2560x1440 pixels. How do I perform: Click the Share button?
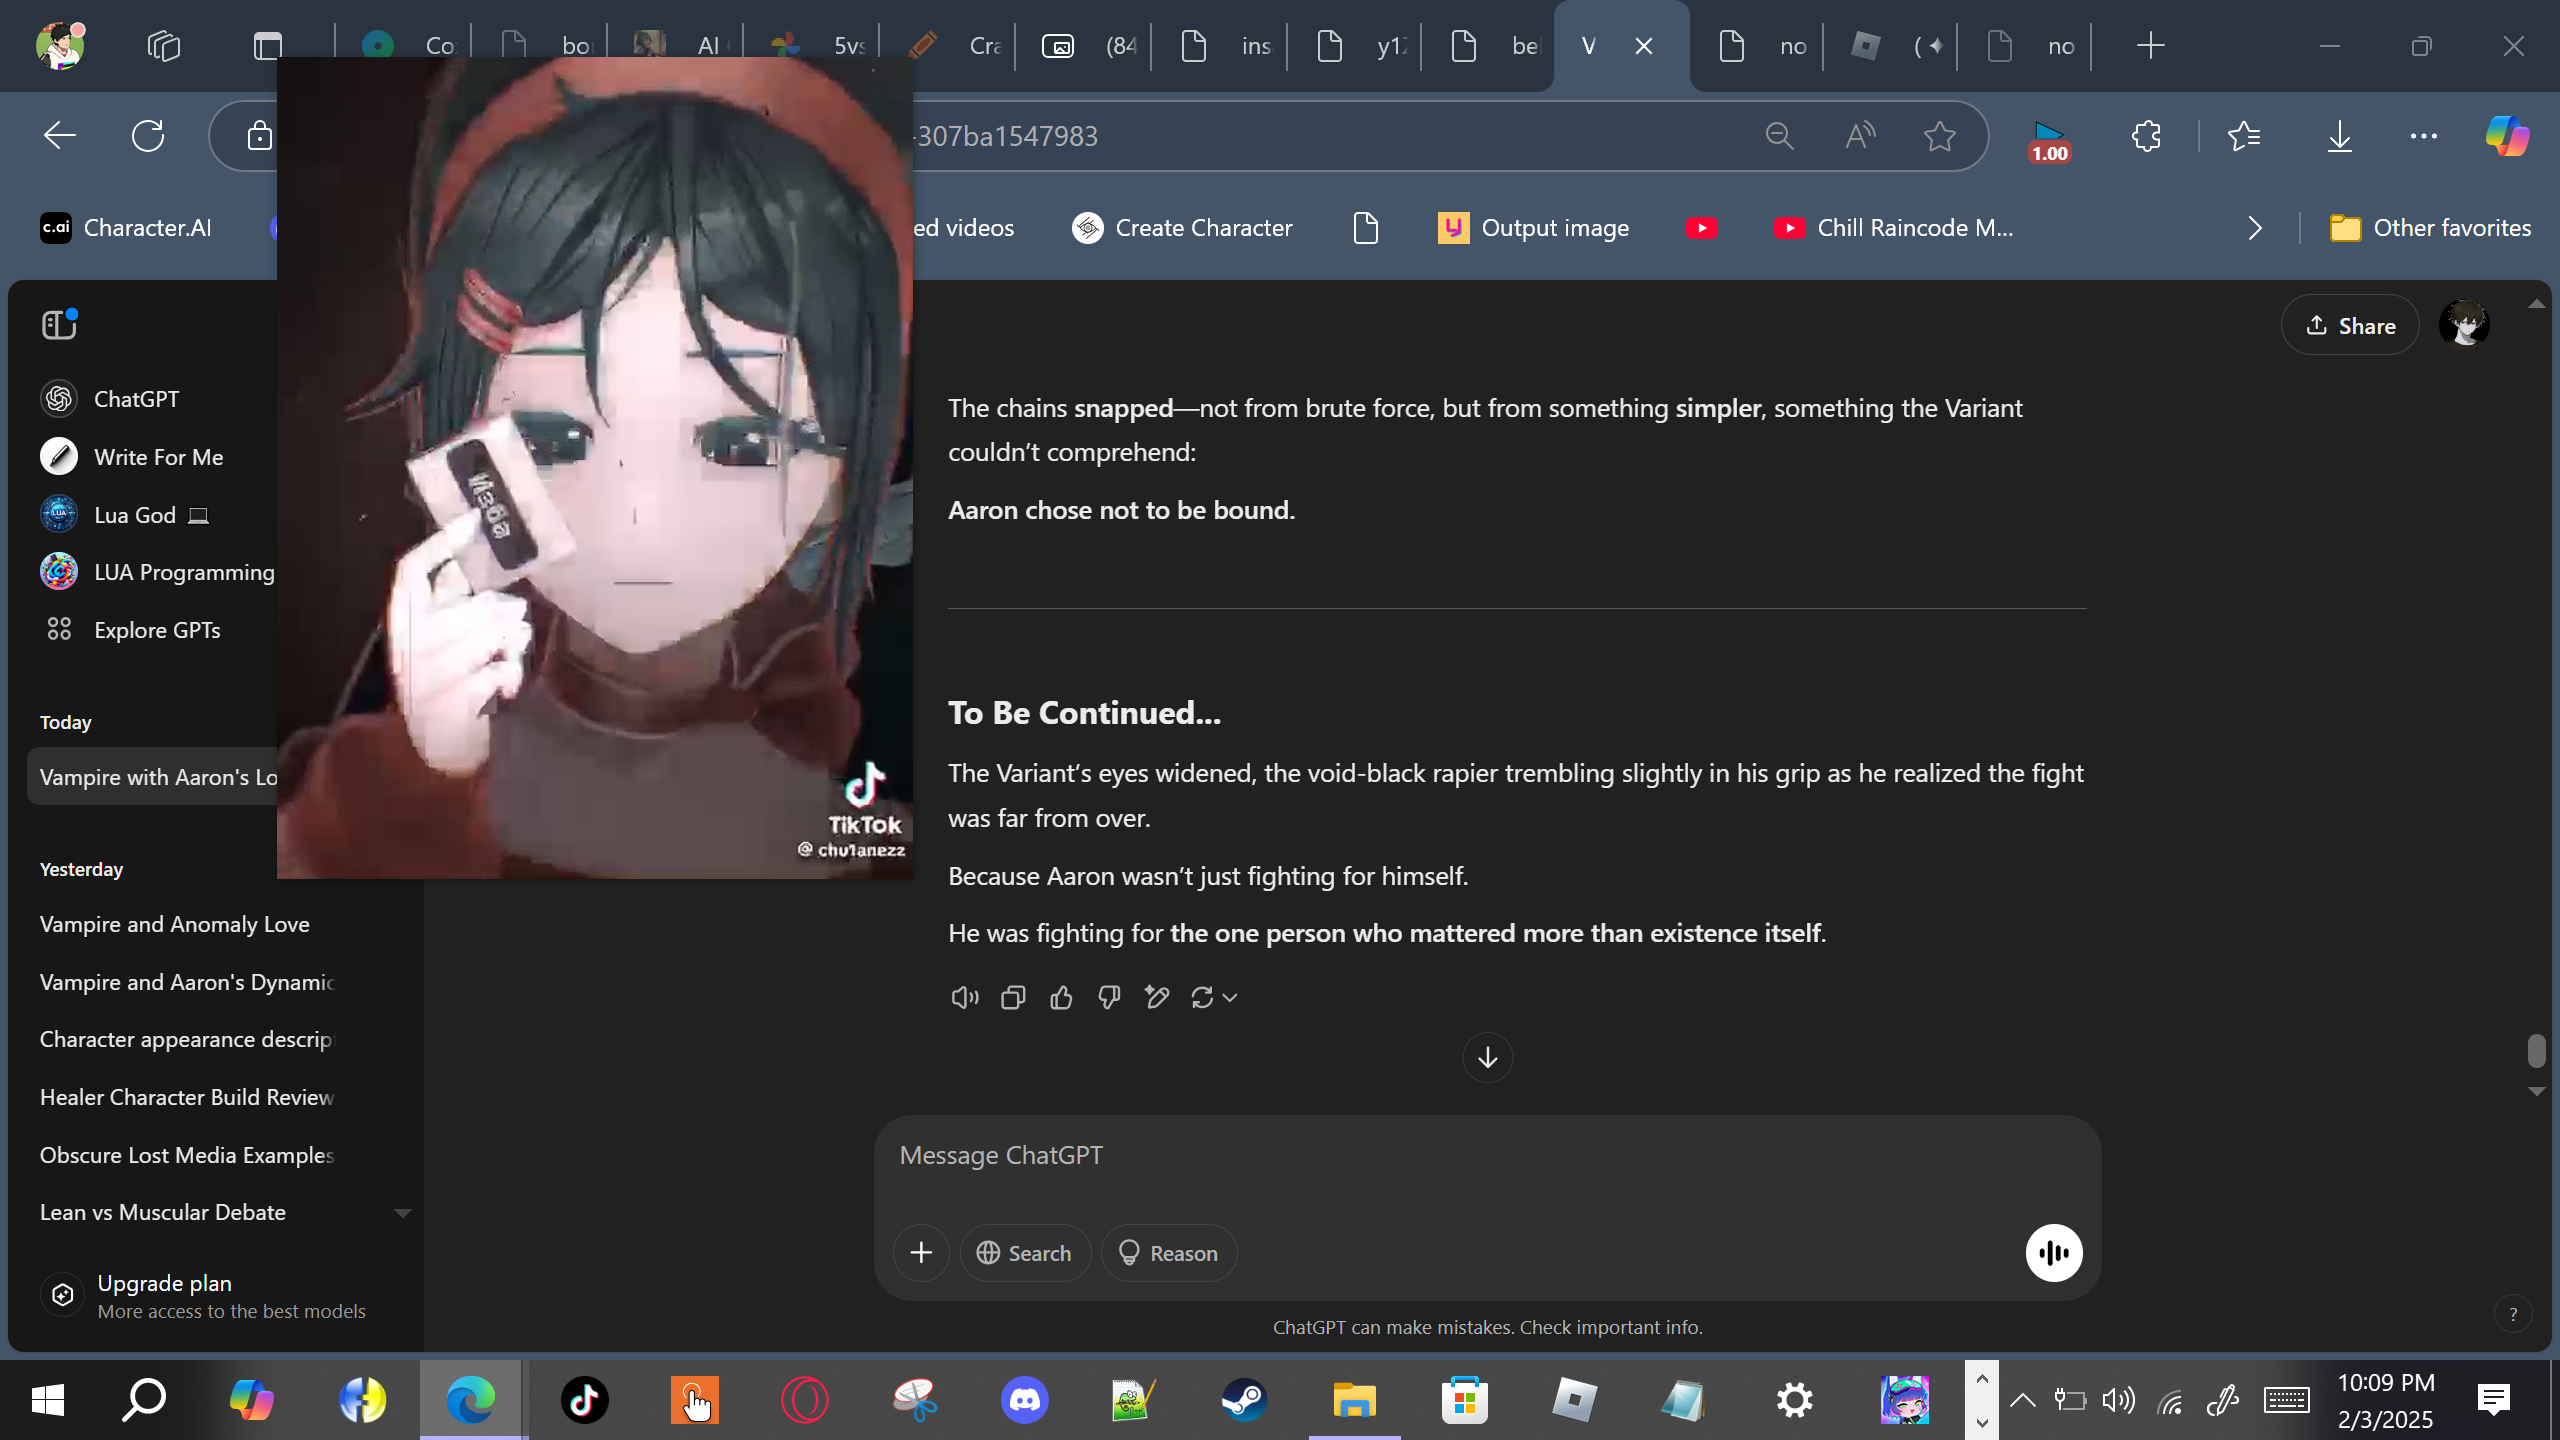[2350, 325]
